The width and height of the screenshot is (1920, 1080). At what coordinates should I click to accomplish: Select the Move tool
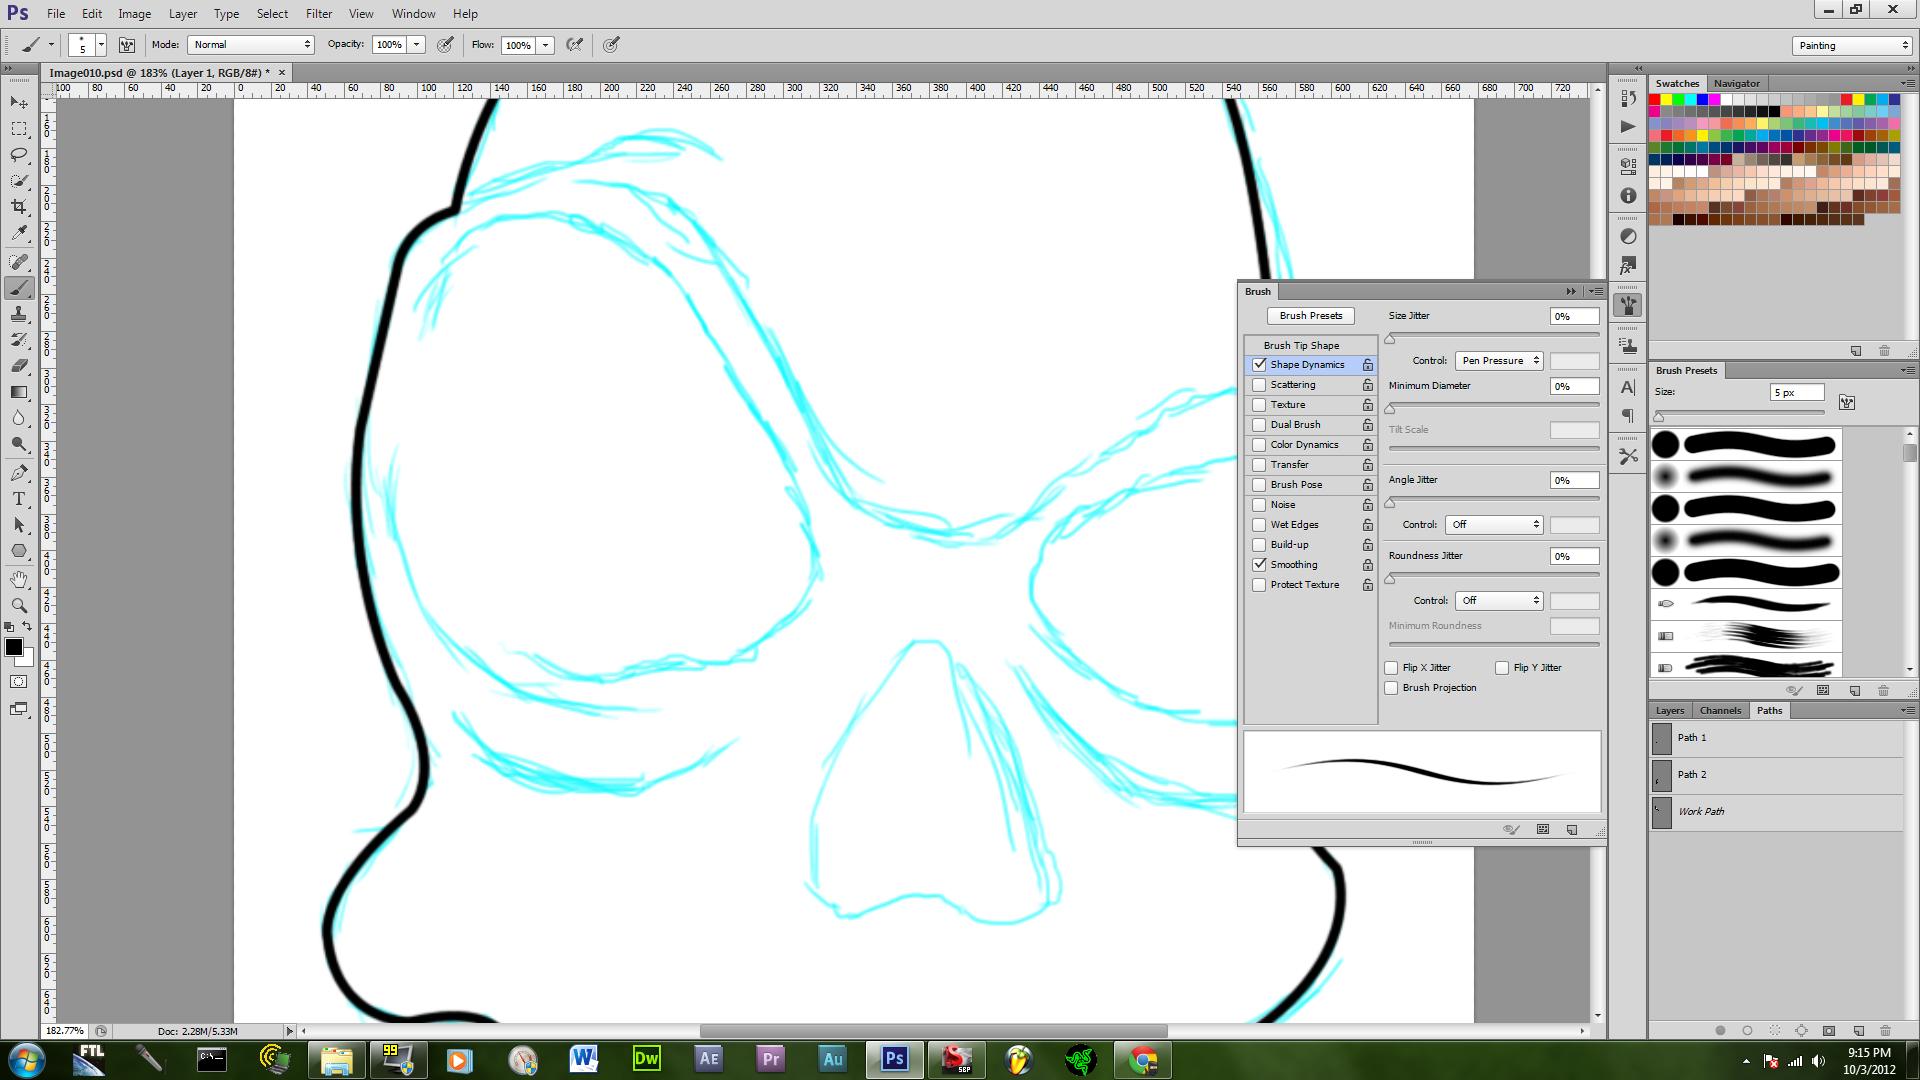(19, 103)
